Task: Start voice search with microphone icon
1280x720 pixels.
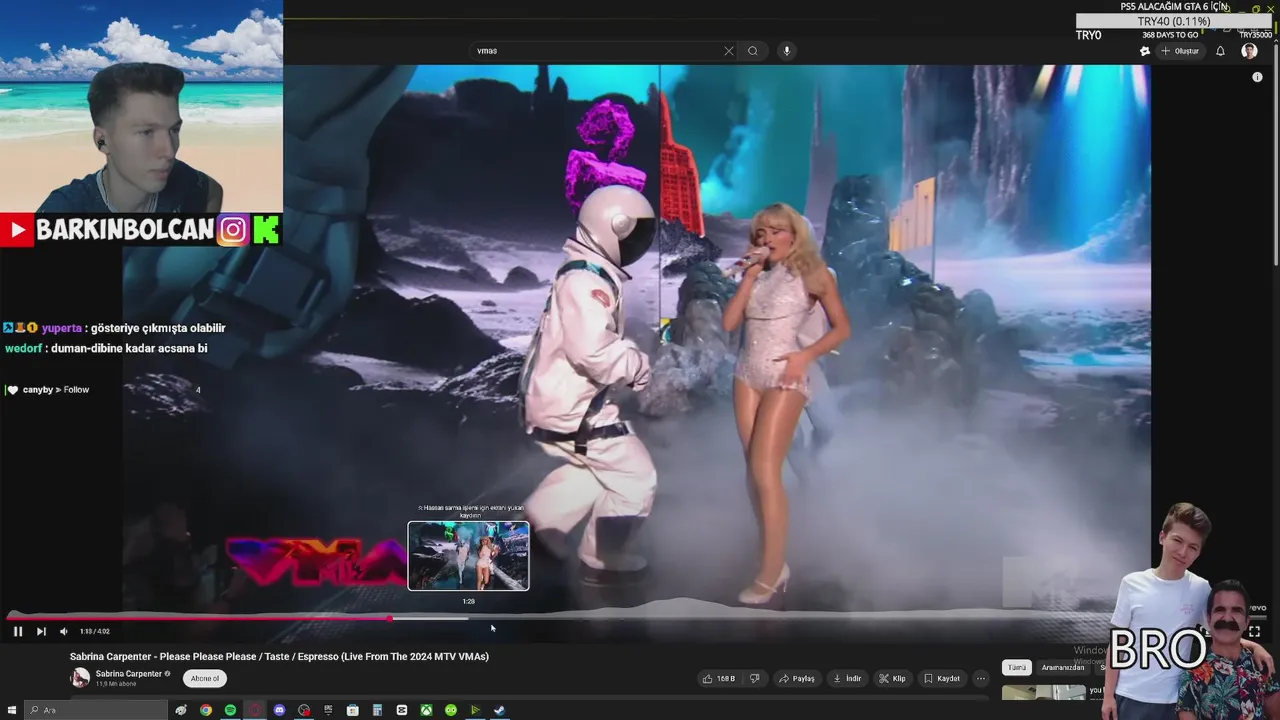Action: click(x=786, y=51)
